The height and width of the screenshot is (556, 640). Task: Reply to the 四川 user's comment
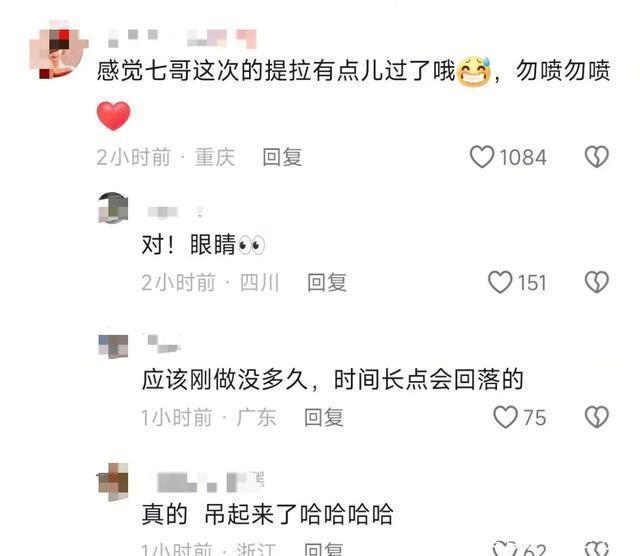coord(327,282)
